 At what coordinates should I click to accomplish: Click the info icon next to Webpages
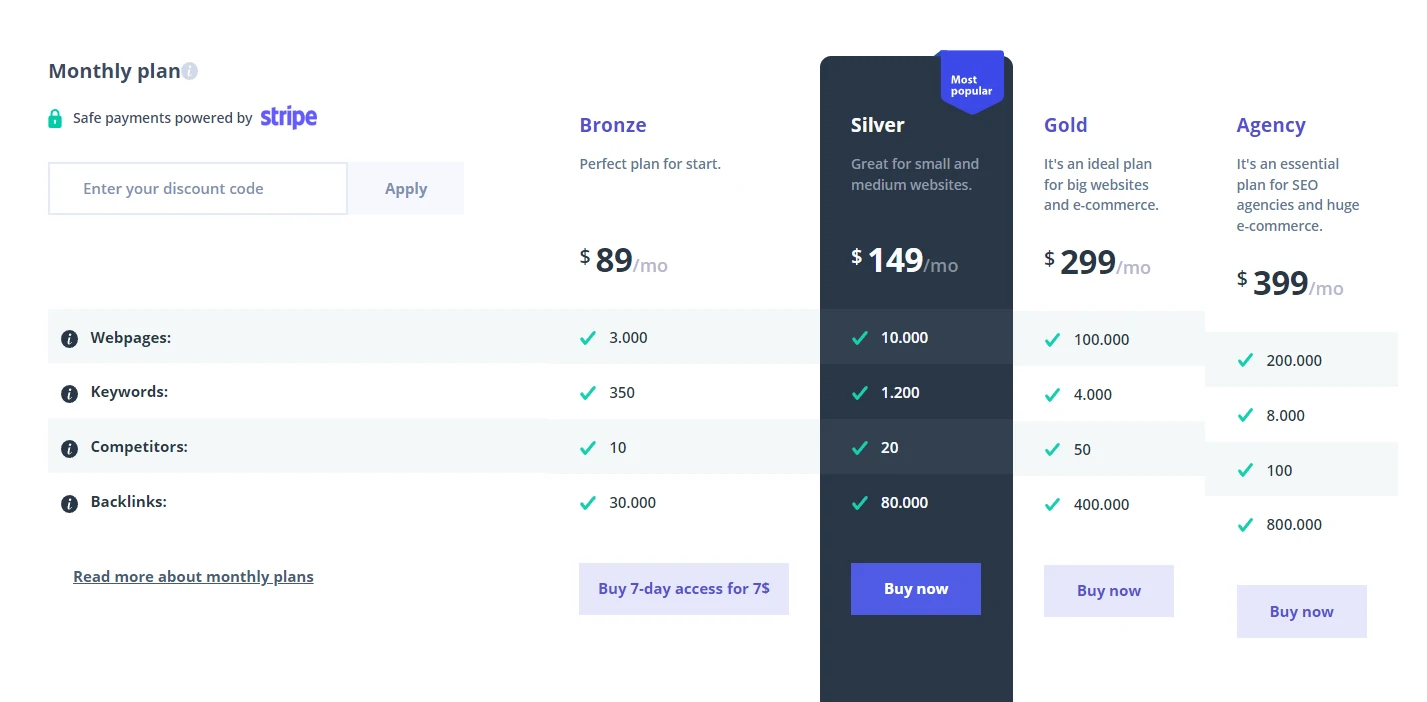point(69,339)
